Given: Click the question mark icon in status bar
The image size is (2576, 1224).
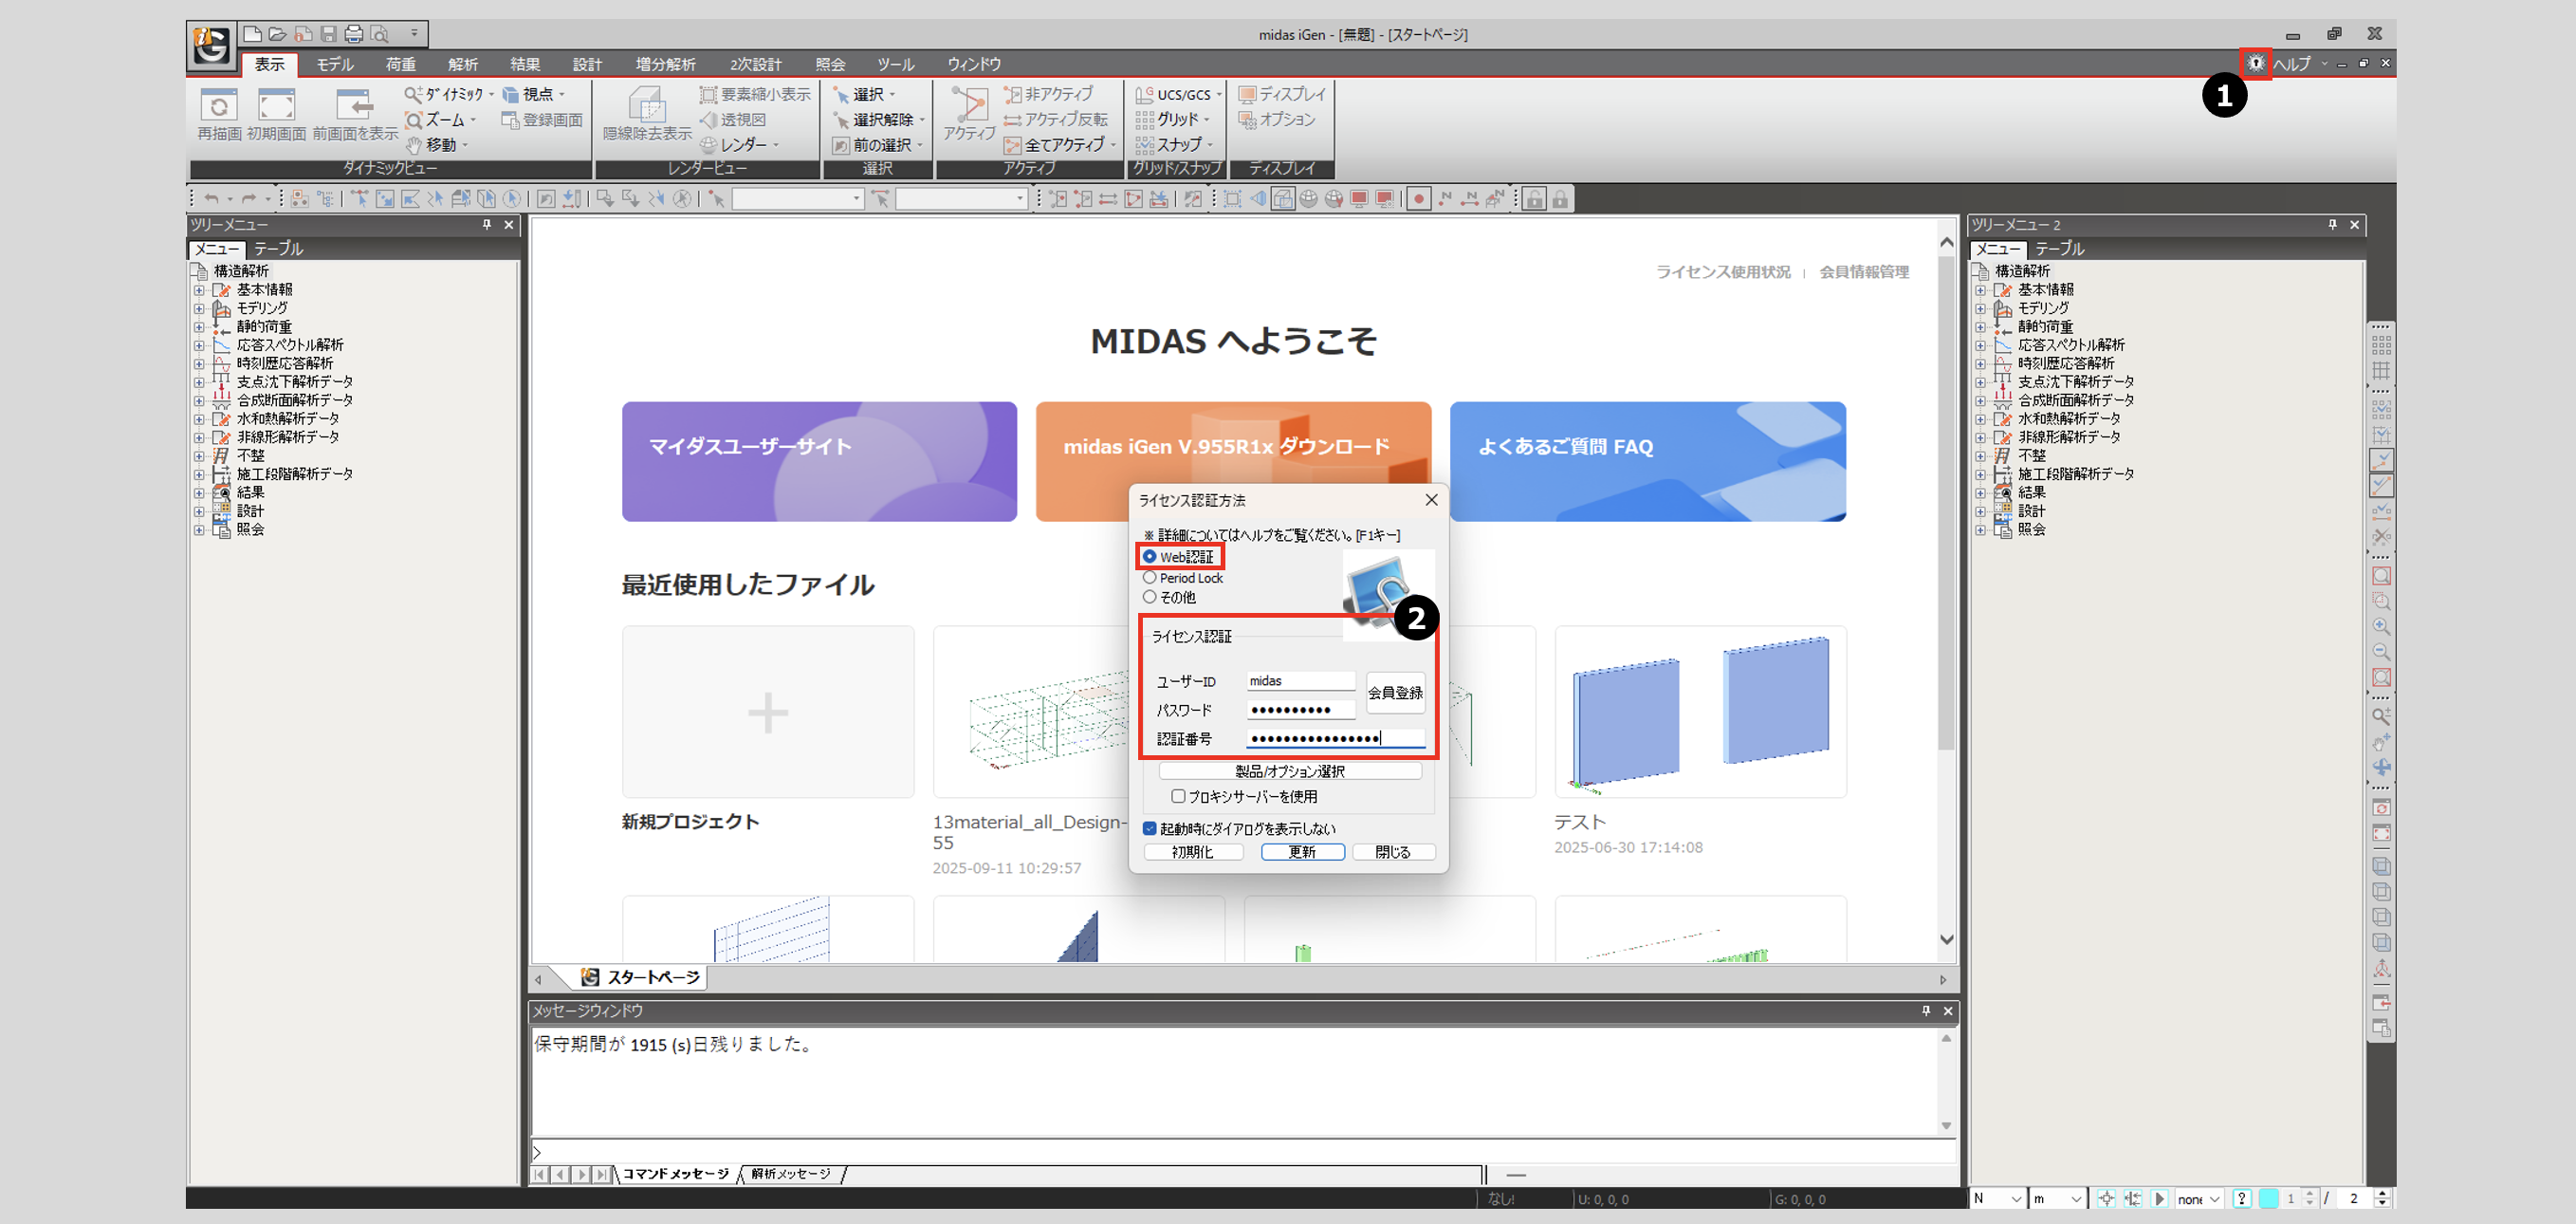Looking at the screenshot, I should (x=2242, y=1198).
